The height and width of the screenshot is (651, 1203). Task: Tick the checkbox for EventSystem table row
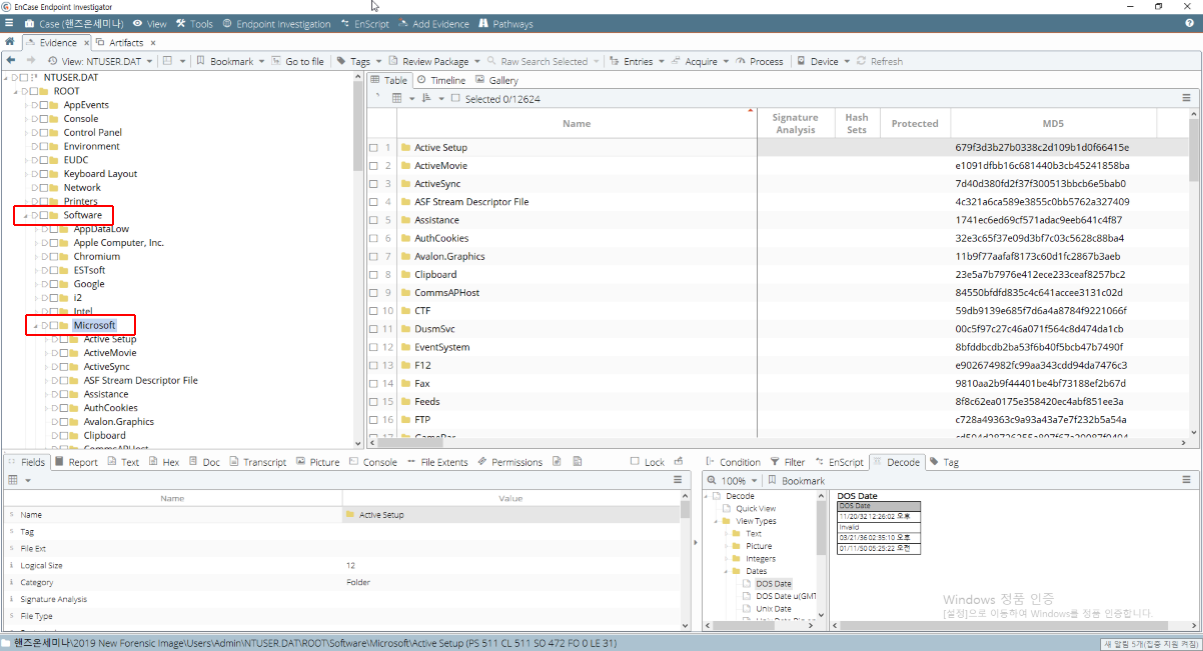374,347
